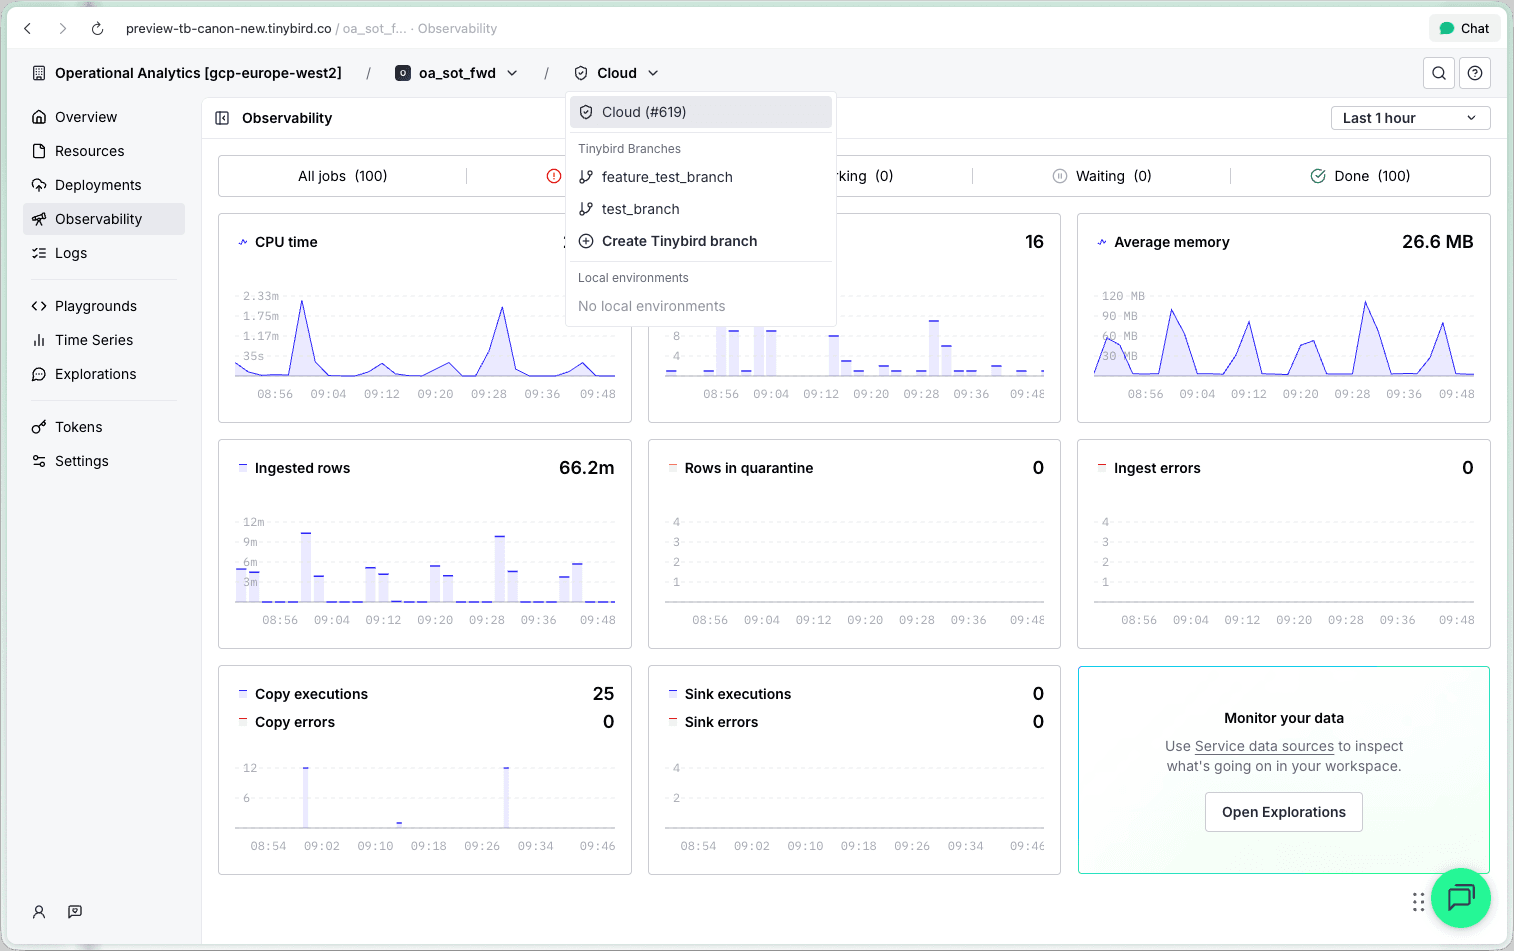
Task: Choose Create Tinybird branch option
Action: click(679, 241)
